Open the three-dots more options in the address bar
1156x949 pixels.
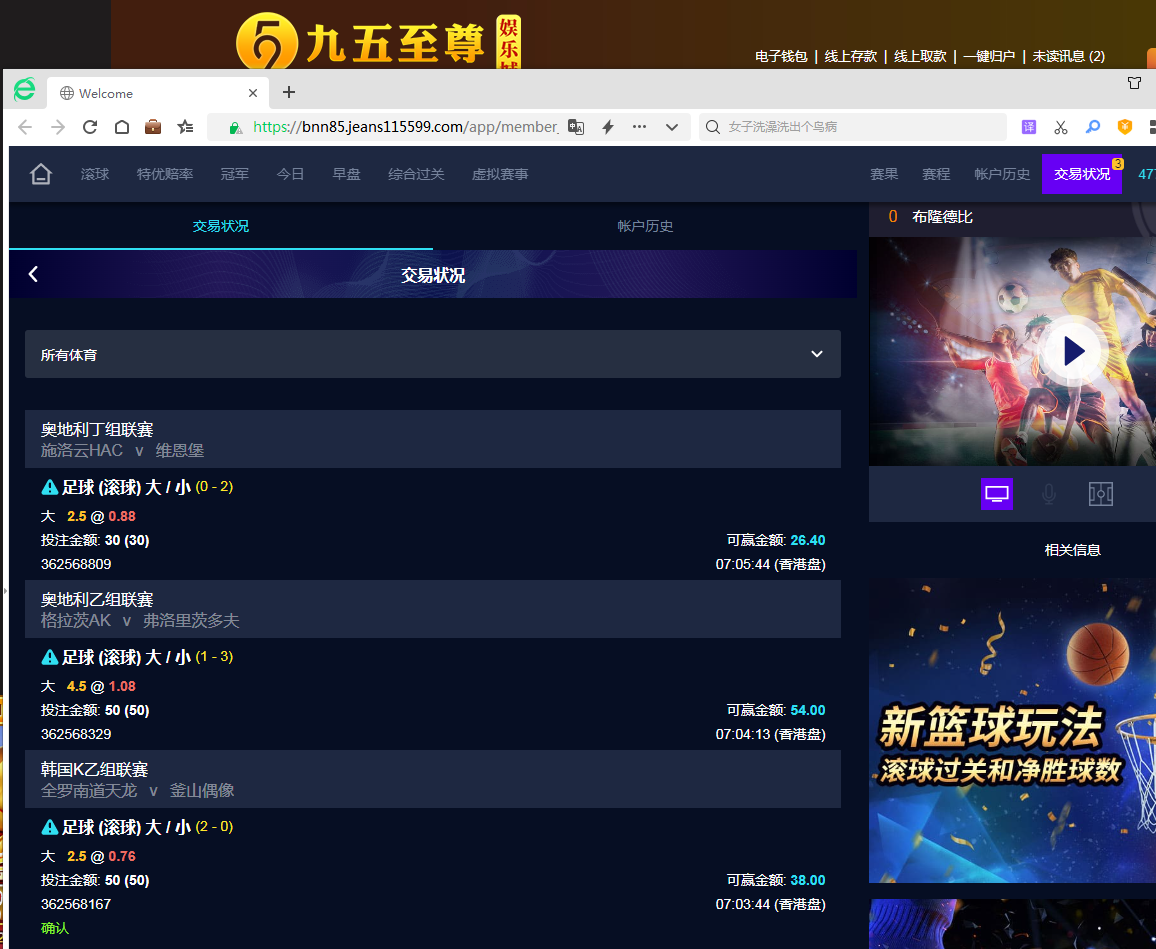click(640, 127)
